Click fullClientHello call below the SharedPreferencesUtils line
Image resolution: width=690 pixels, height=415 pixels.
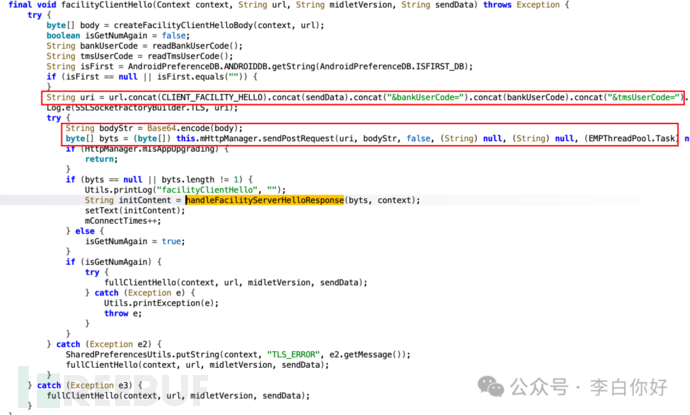point(195,365)
